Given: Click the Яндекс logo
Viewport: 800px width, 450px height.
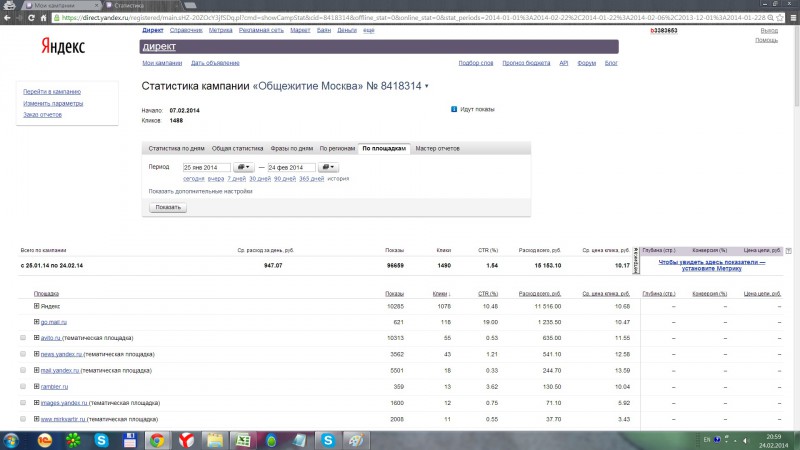Looking at the screenshot, I should click(63, 46).
